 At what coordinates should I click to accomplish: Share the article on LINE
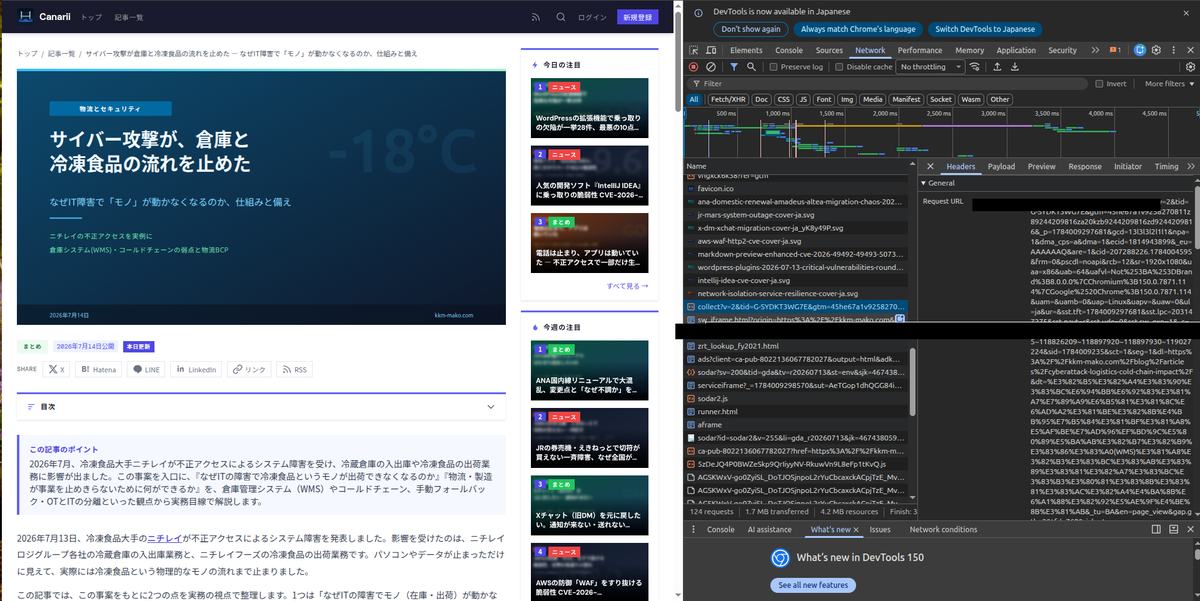click(x=147, y=369)
